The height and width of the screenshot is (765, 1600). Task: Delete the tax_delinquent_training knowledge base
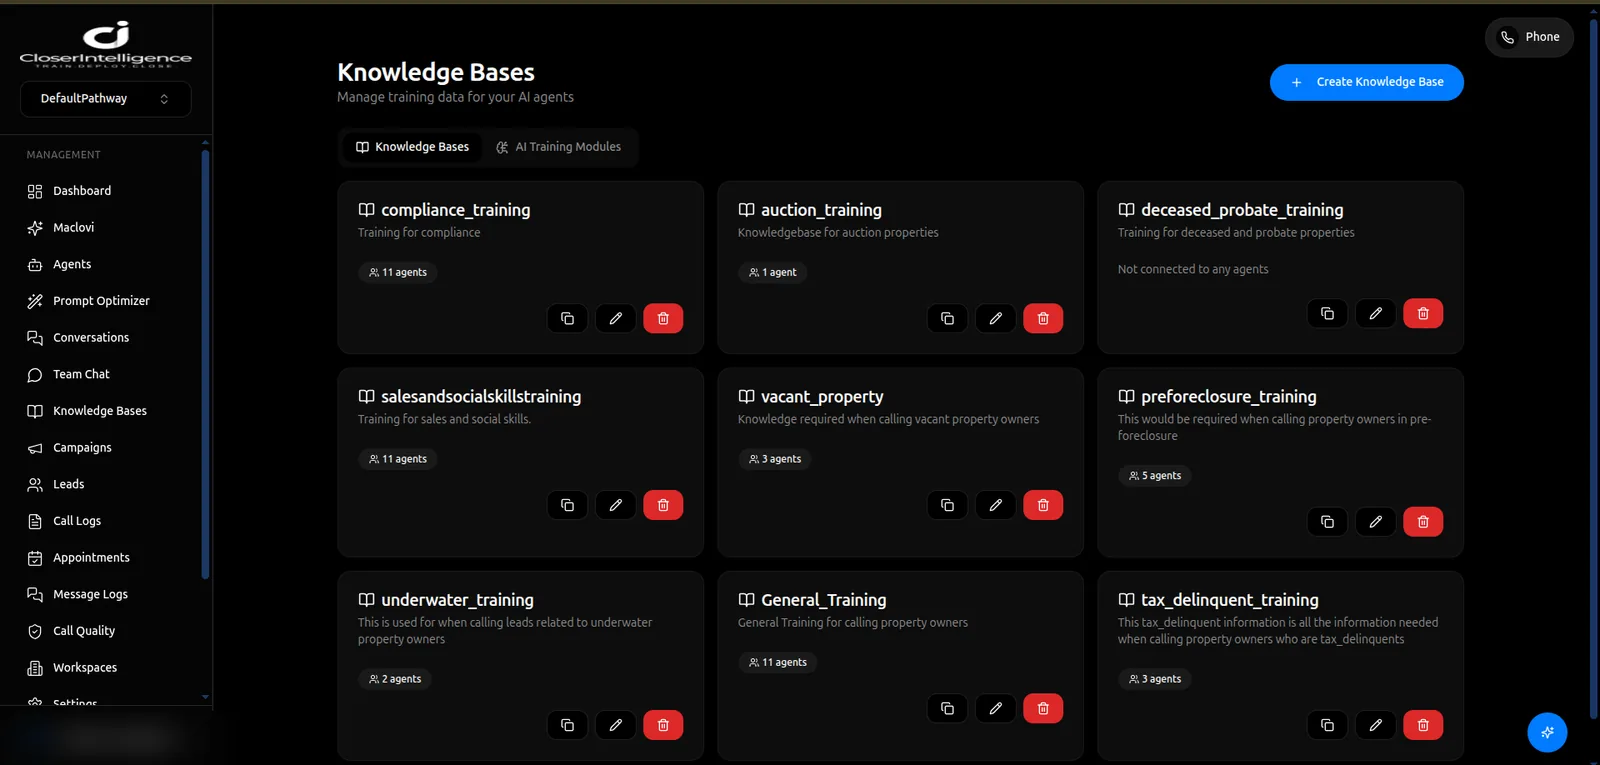(1423, 725)
